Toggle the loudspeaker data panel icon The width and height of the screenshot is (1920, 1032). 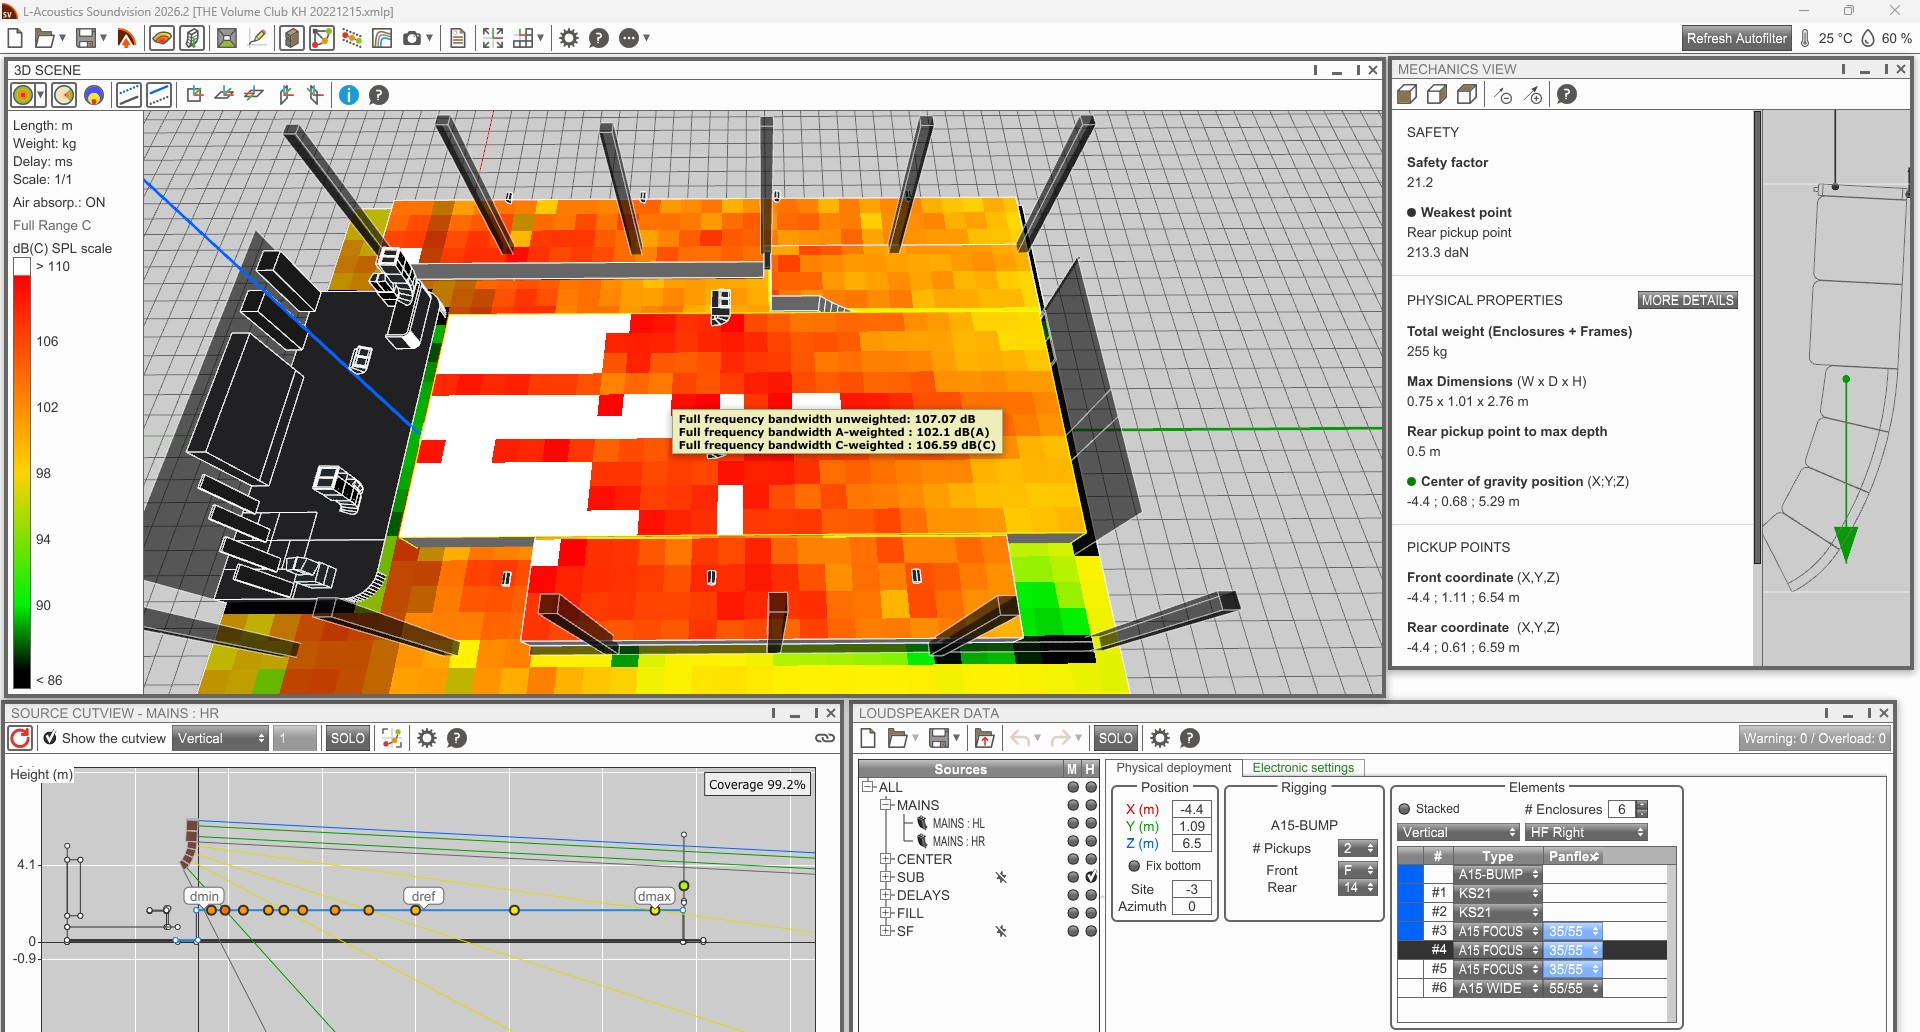click(x=292, y=38)
